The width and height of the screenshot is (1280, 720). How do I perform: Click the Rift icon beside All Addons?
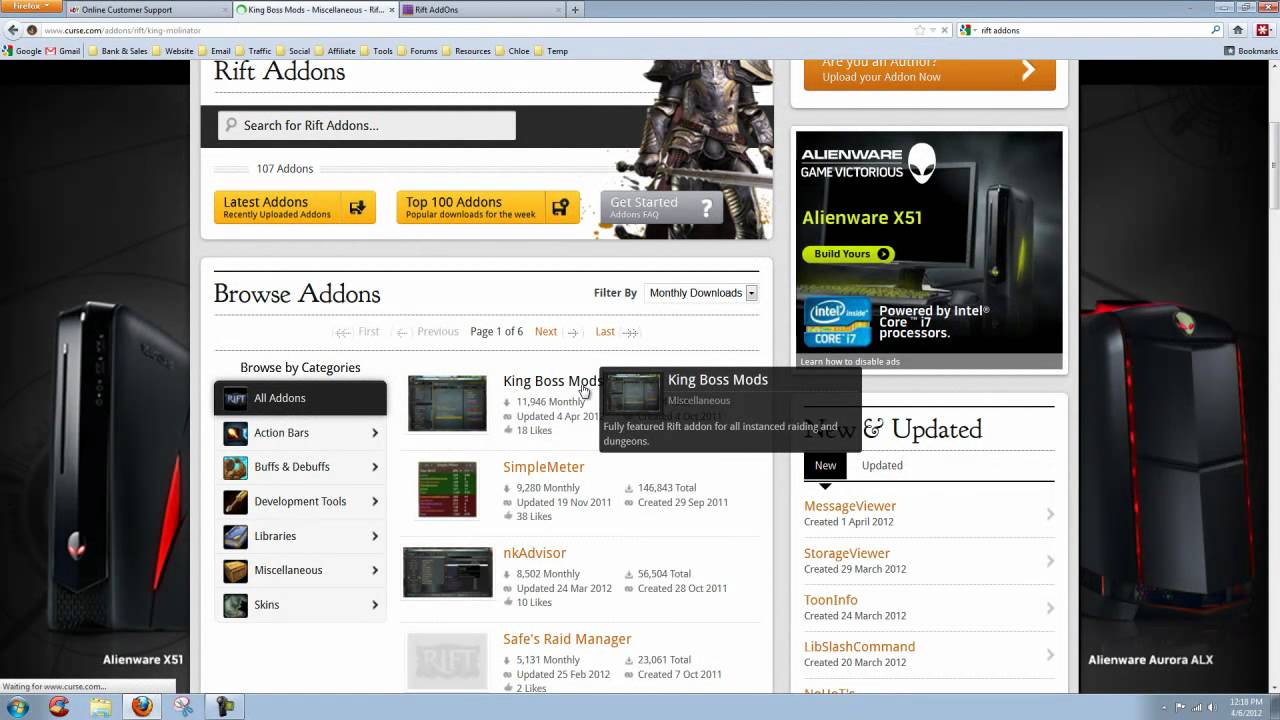235,398
